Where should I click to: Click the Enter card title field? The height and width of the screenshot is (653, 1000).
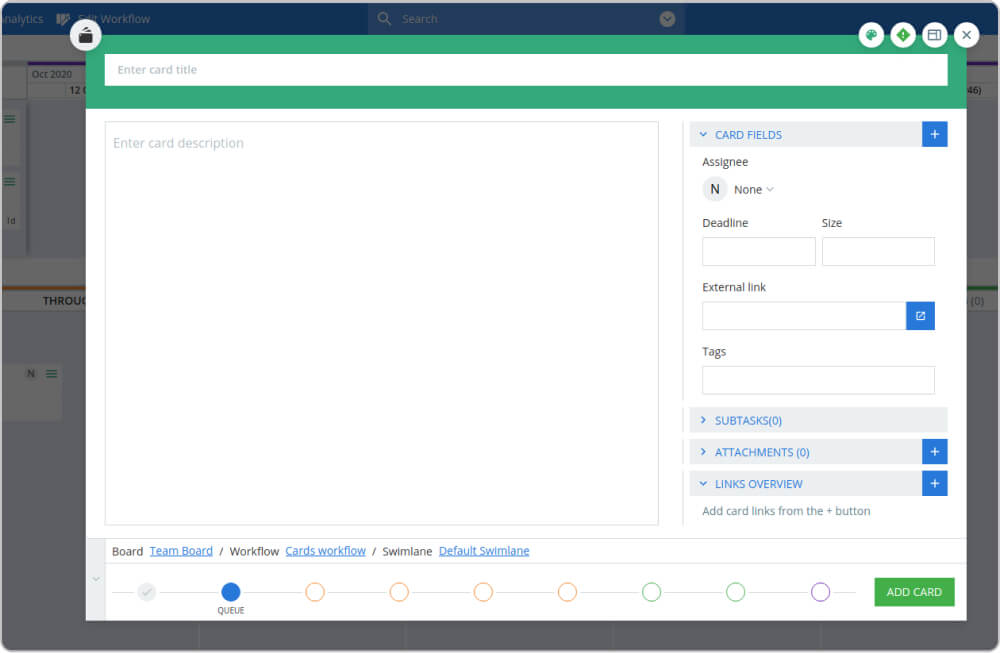tap(525, 70)
